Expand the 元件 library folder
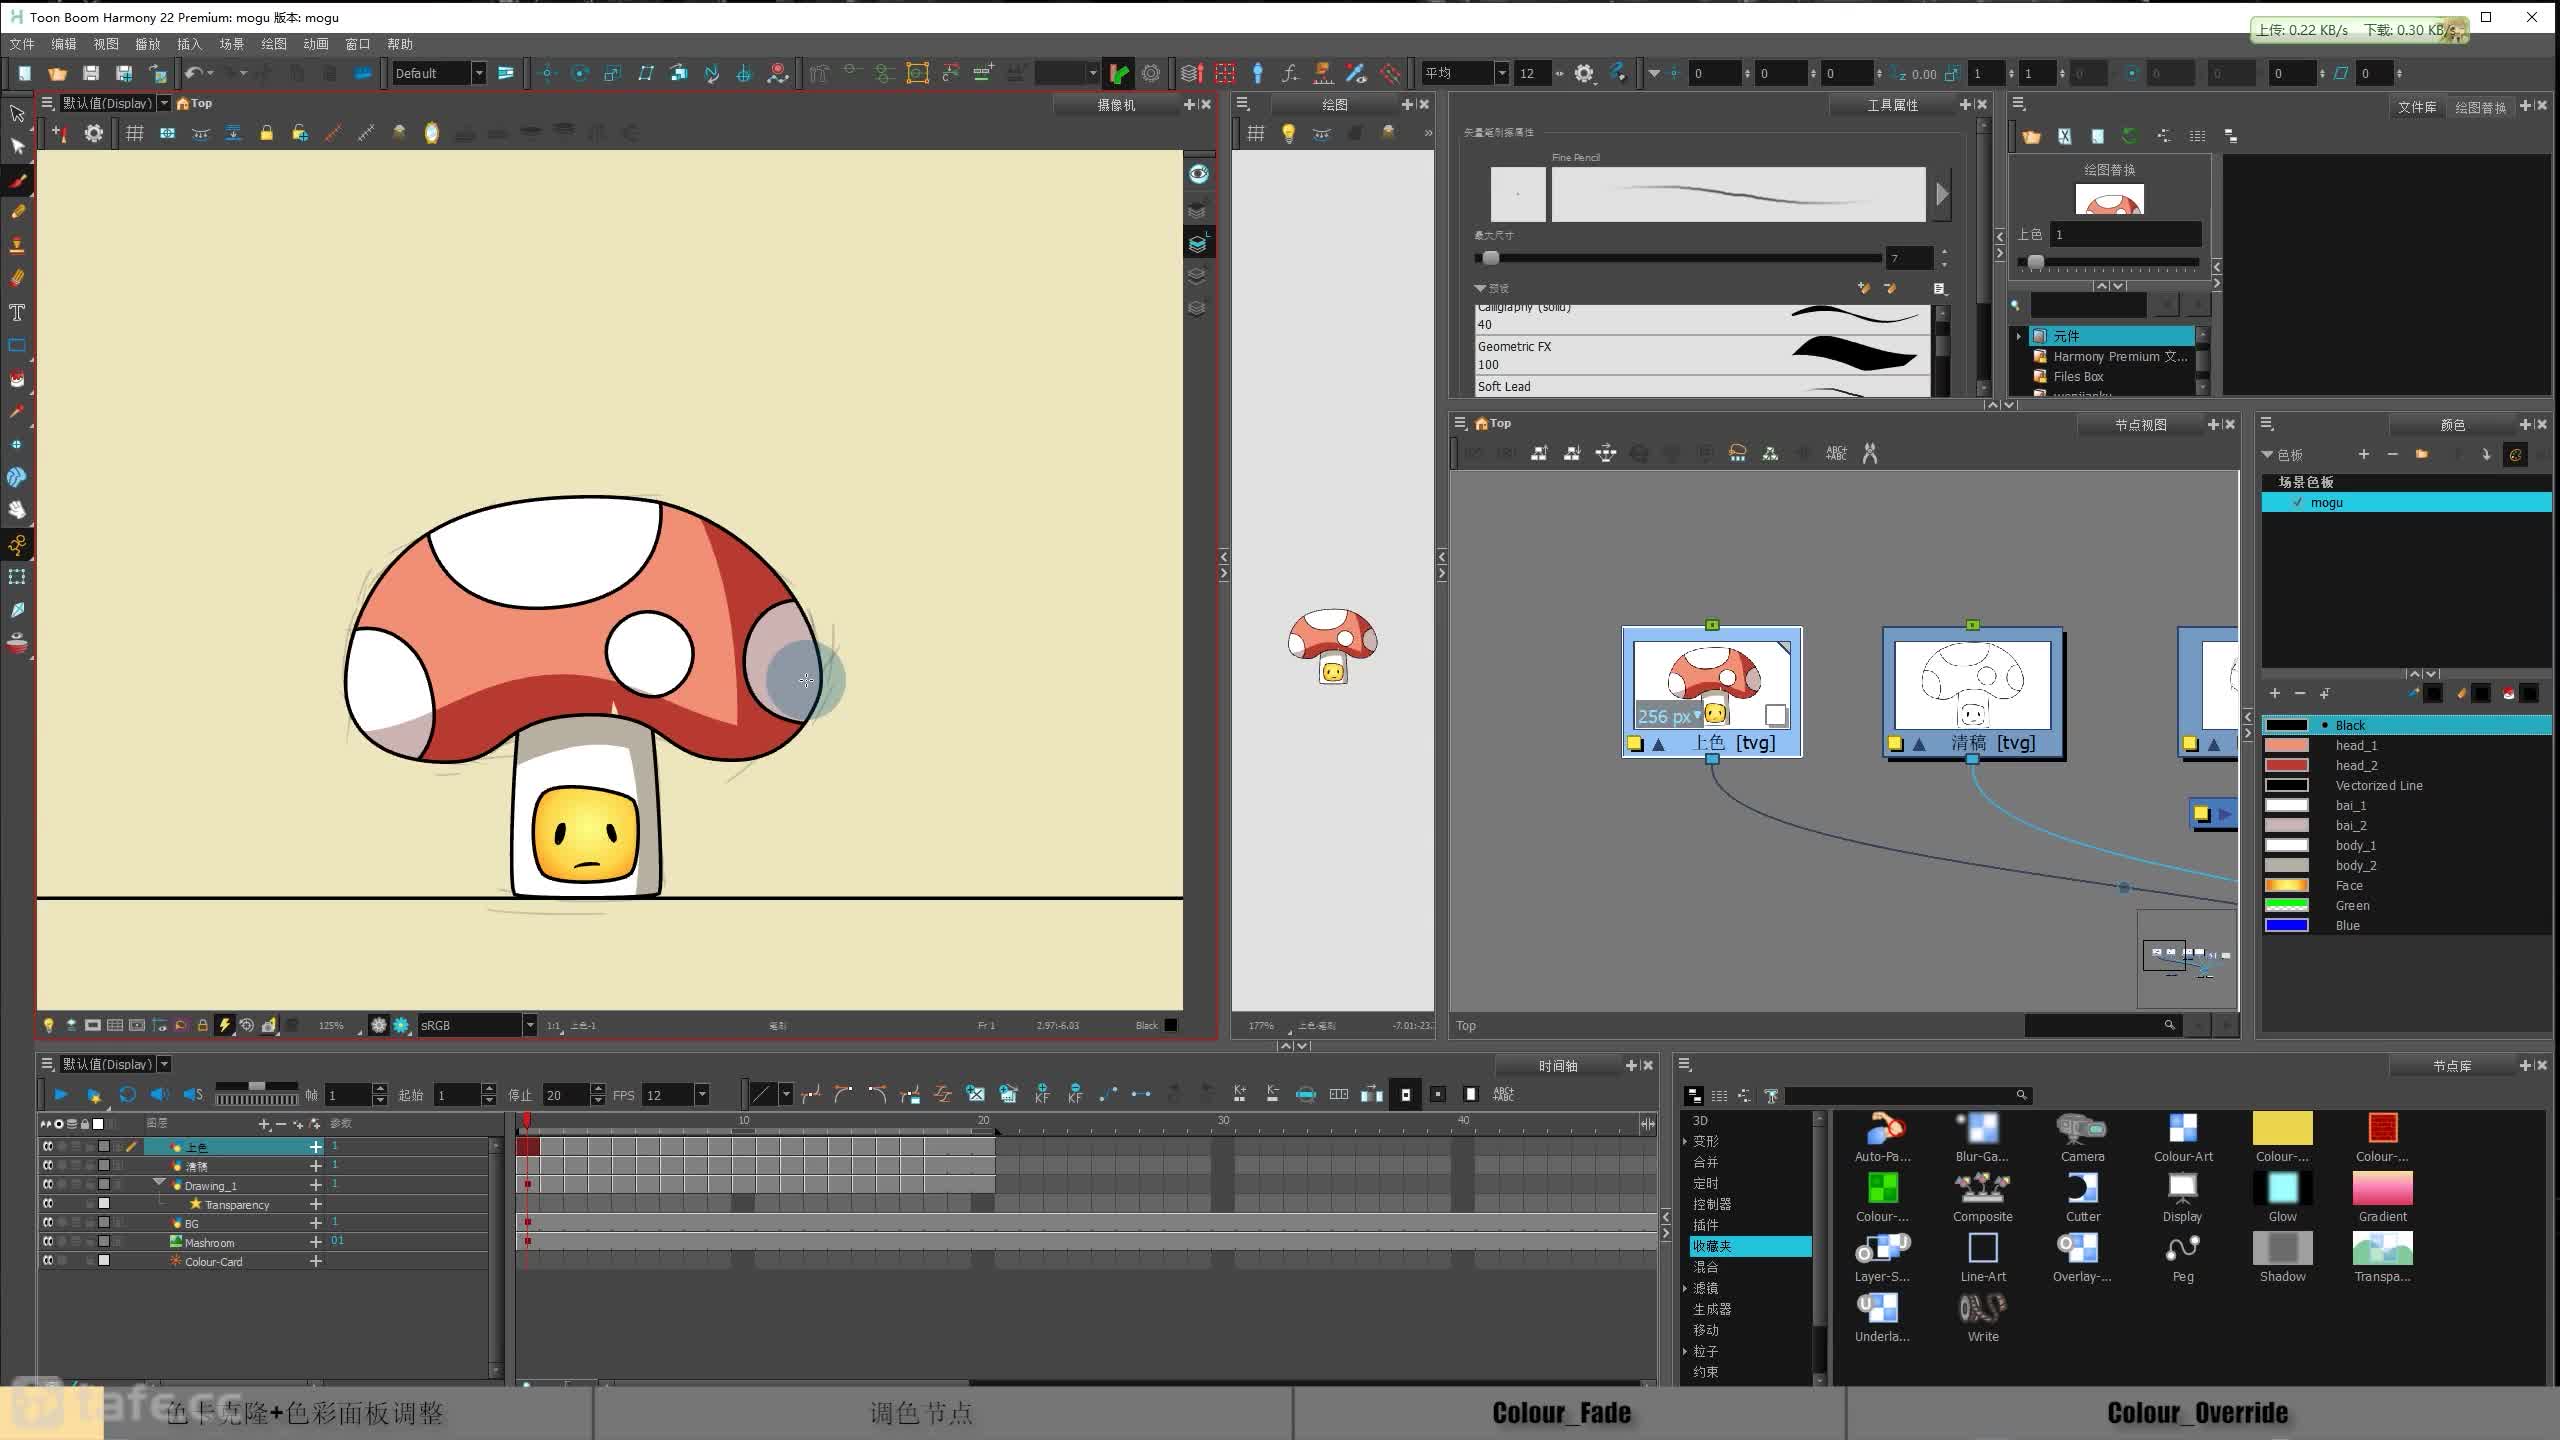This screenshot has height=1440, width=2560. [x=2019, y=336]
